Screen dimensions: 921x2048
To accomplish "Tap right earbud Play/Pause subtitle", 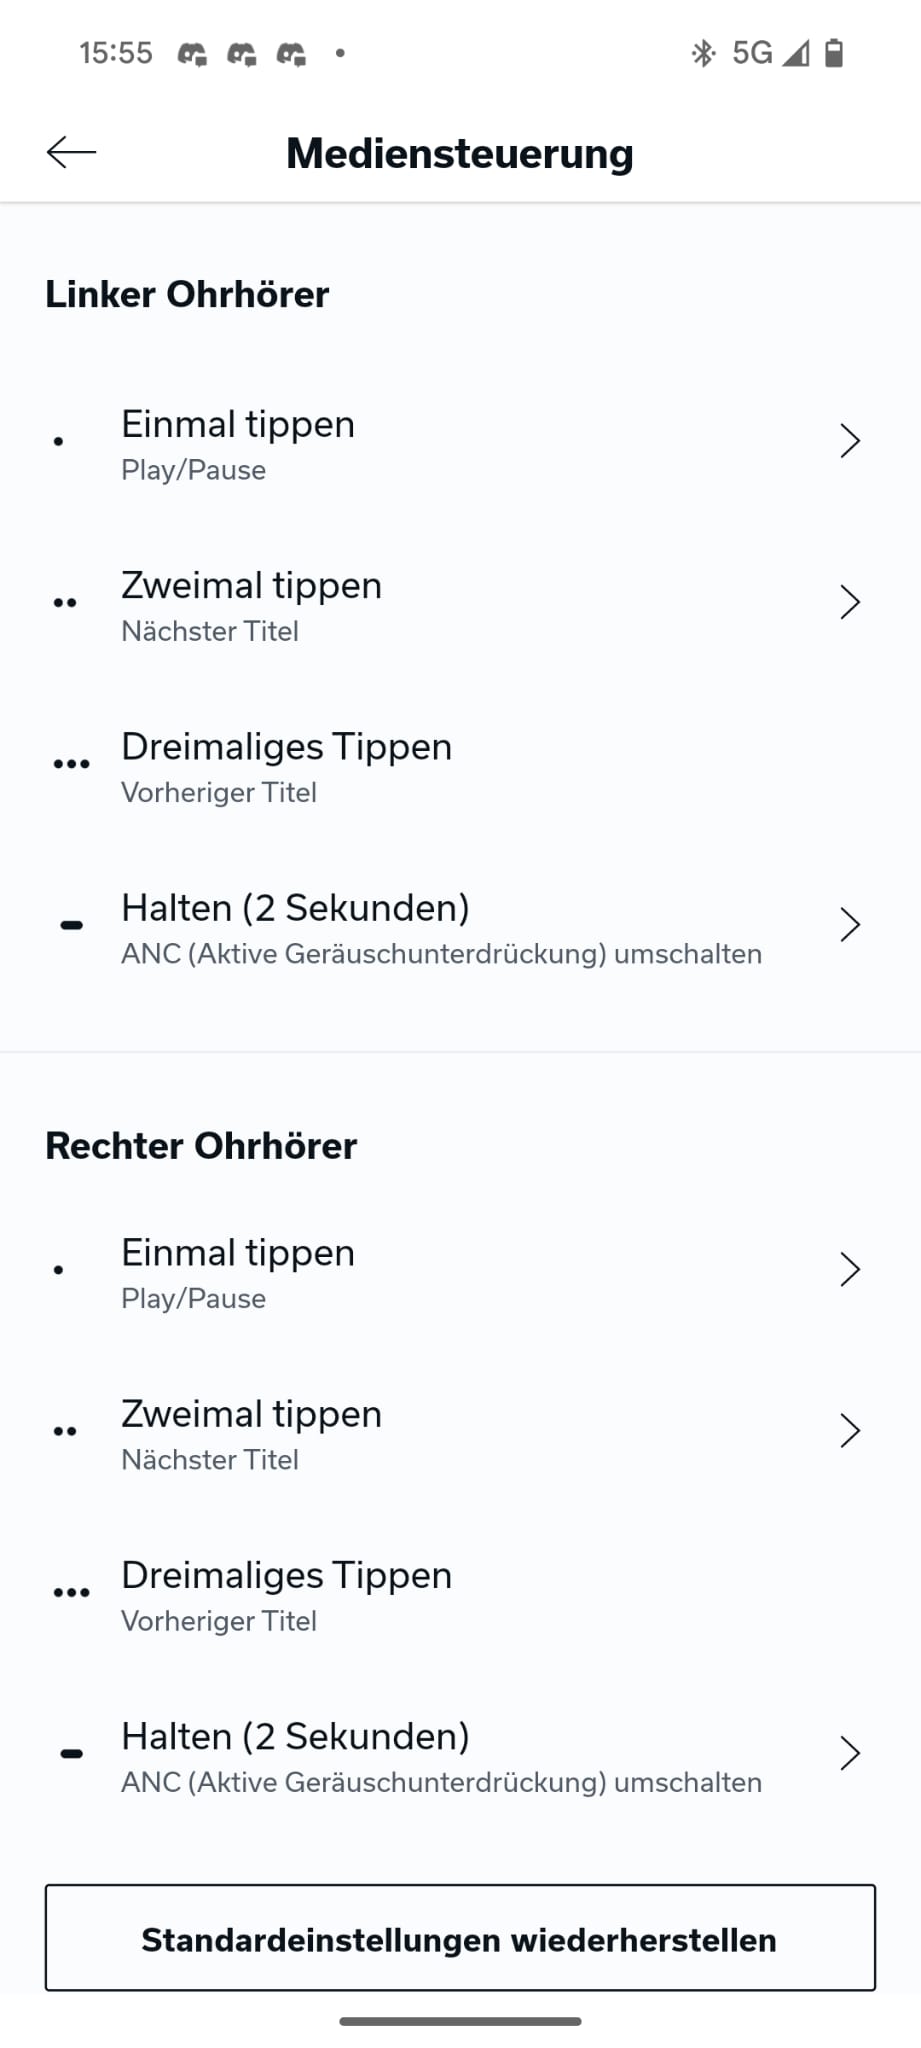I will pos(194,1299).
